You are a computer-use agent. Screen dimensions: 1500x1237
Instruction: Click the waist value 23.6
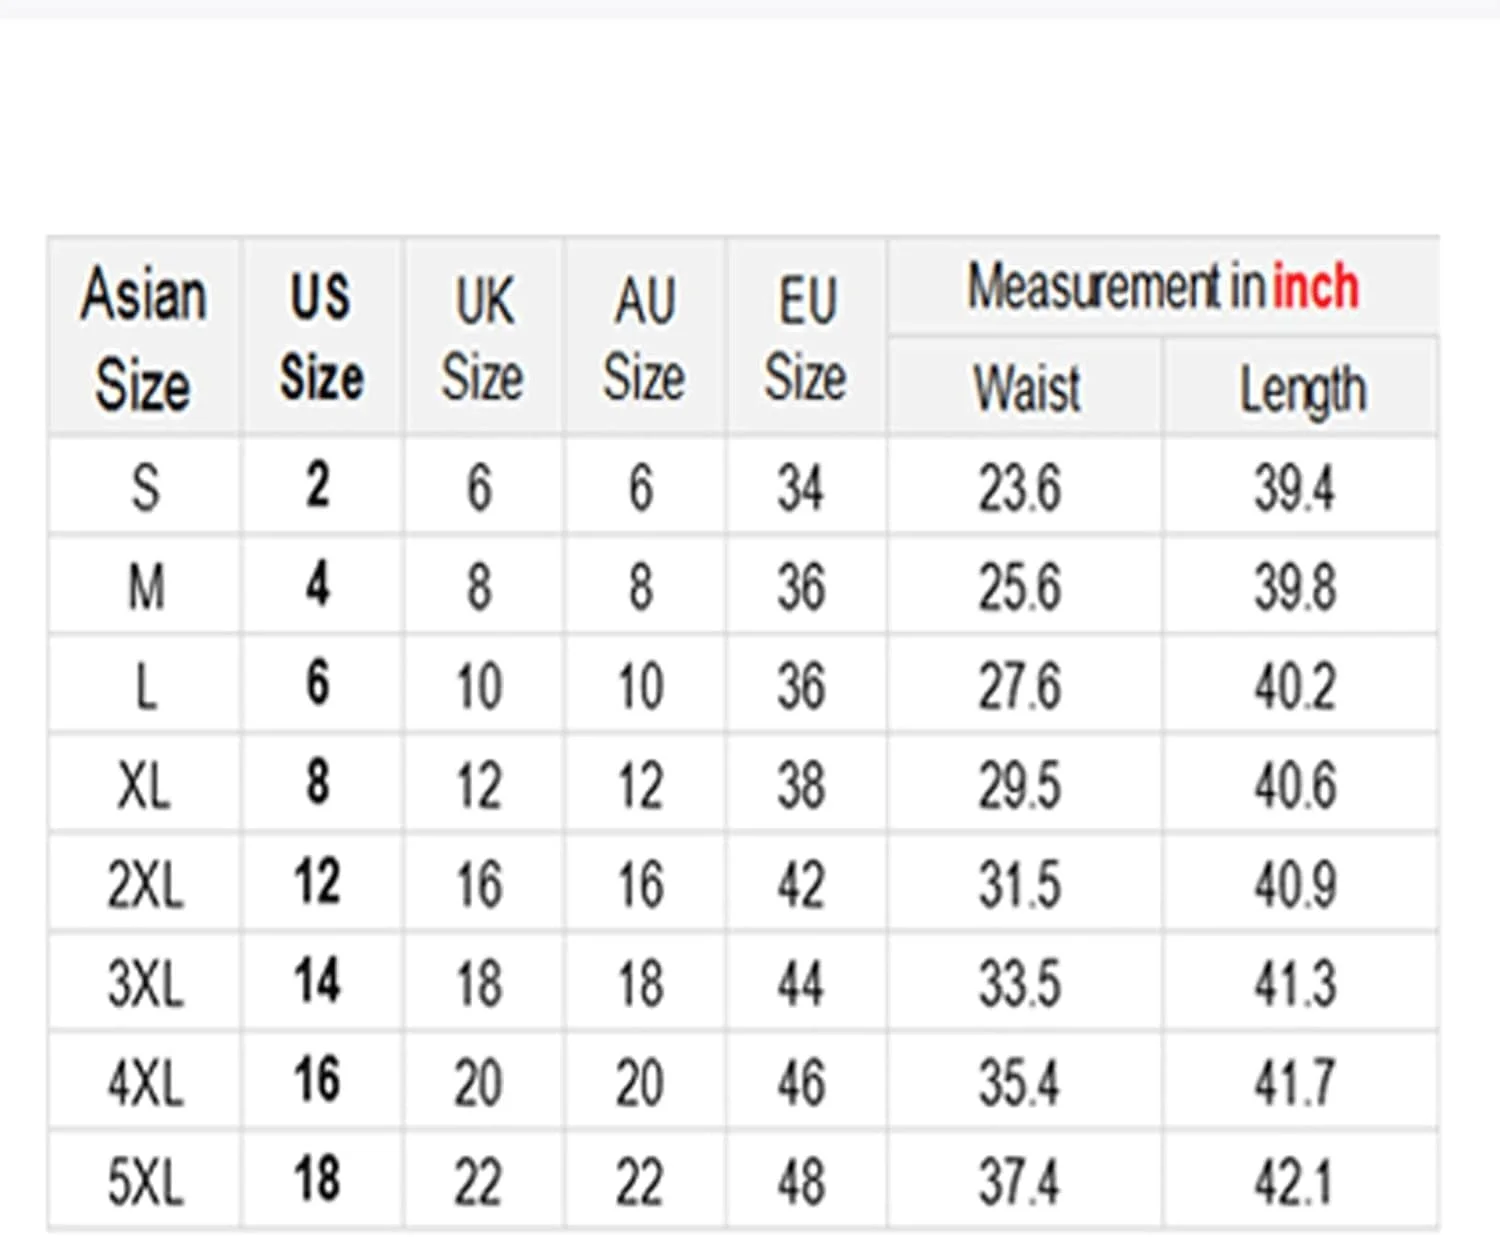click(1019, 488)
